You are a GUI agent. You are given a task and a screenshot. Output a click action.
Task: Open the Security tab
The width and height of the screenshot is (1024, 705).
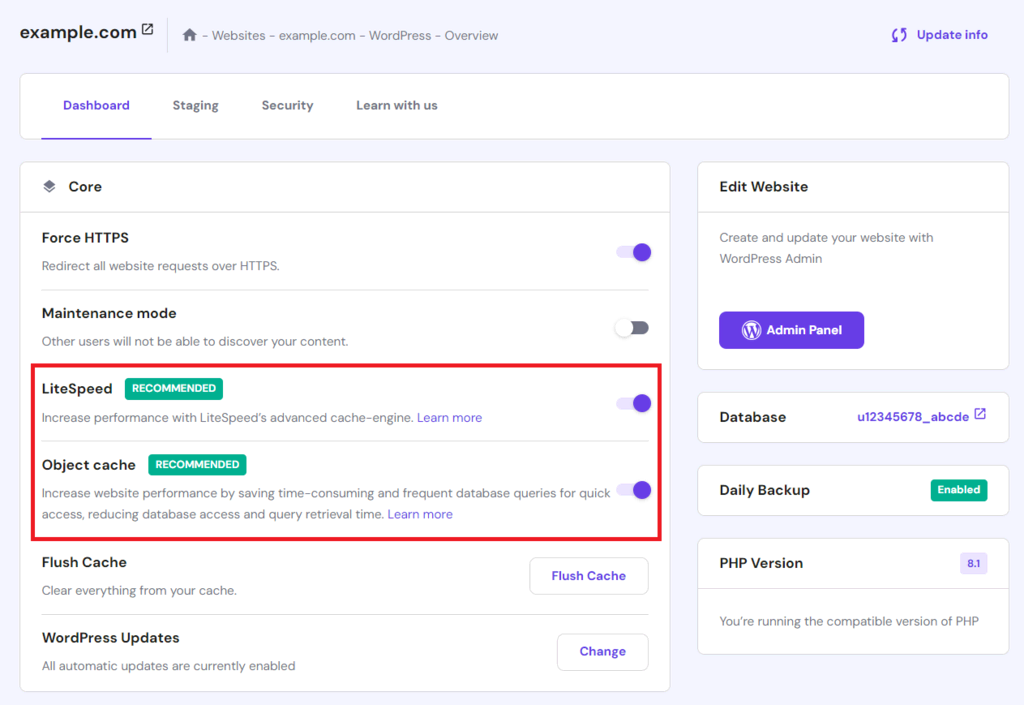287,106
